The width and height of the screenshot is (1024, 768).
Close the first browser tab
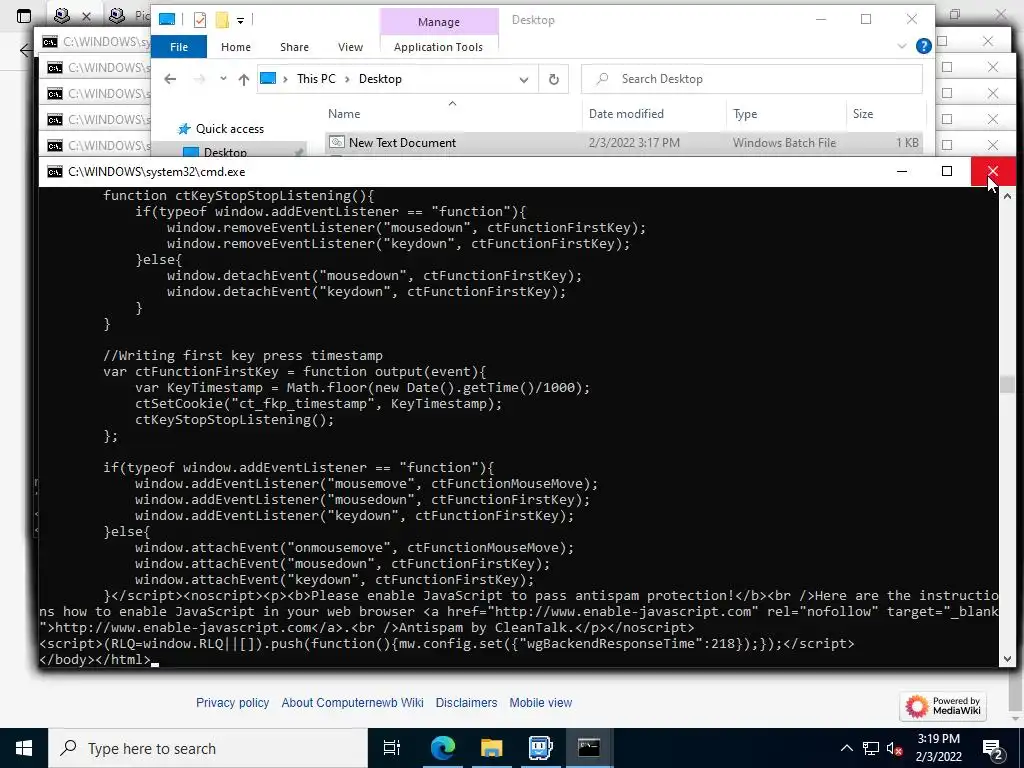point(86,16)
